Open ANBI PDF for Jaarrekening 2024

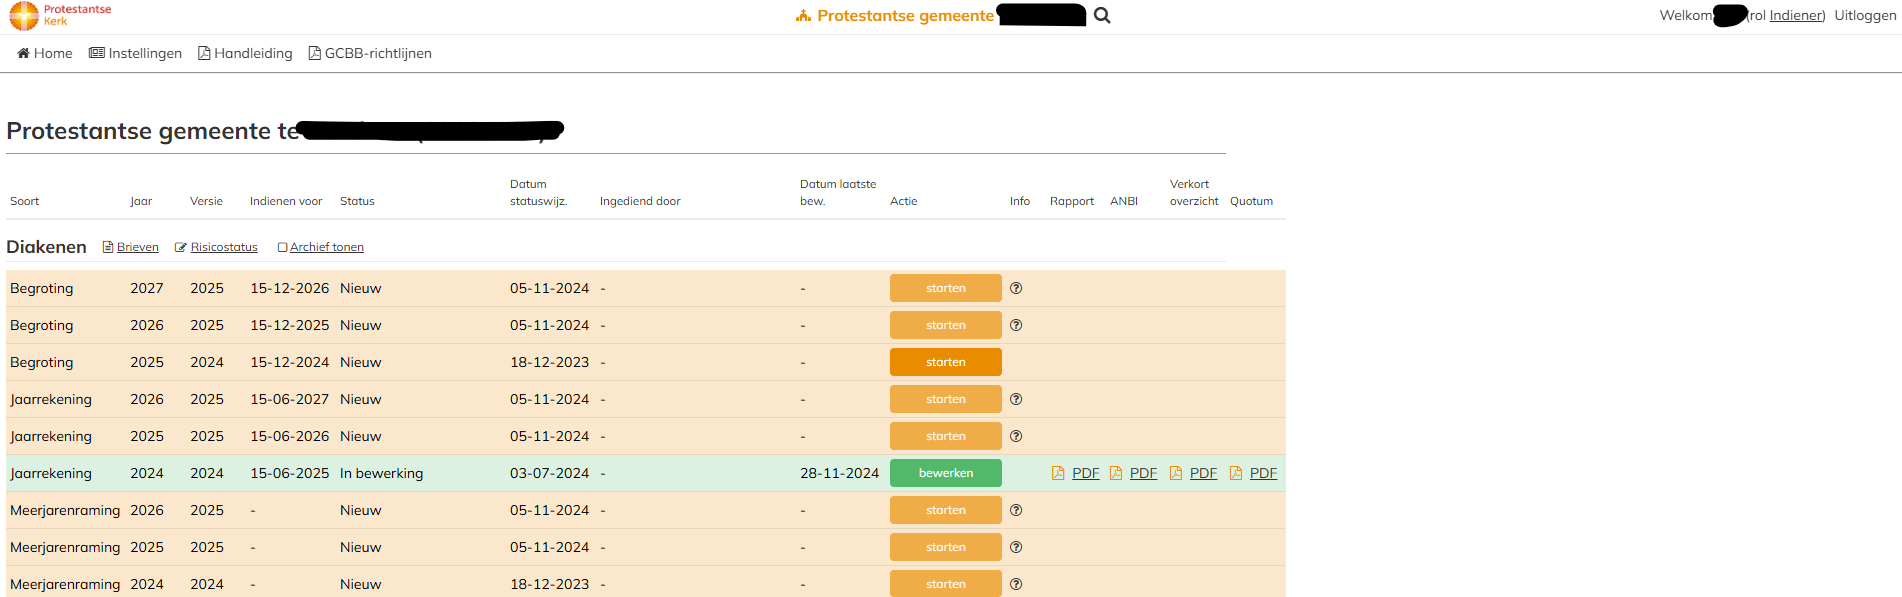(x=1134, y=473)
